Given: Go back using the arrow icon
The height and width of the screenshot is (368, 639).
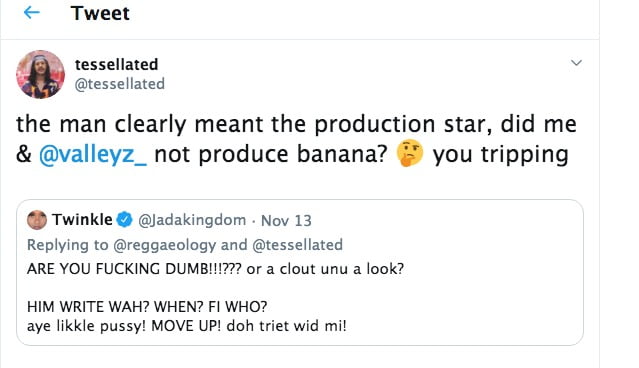Looking at the screenshot, I should click(x=31, y=13).
